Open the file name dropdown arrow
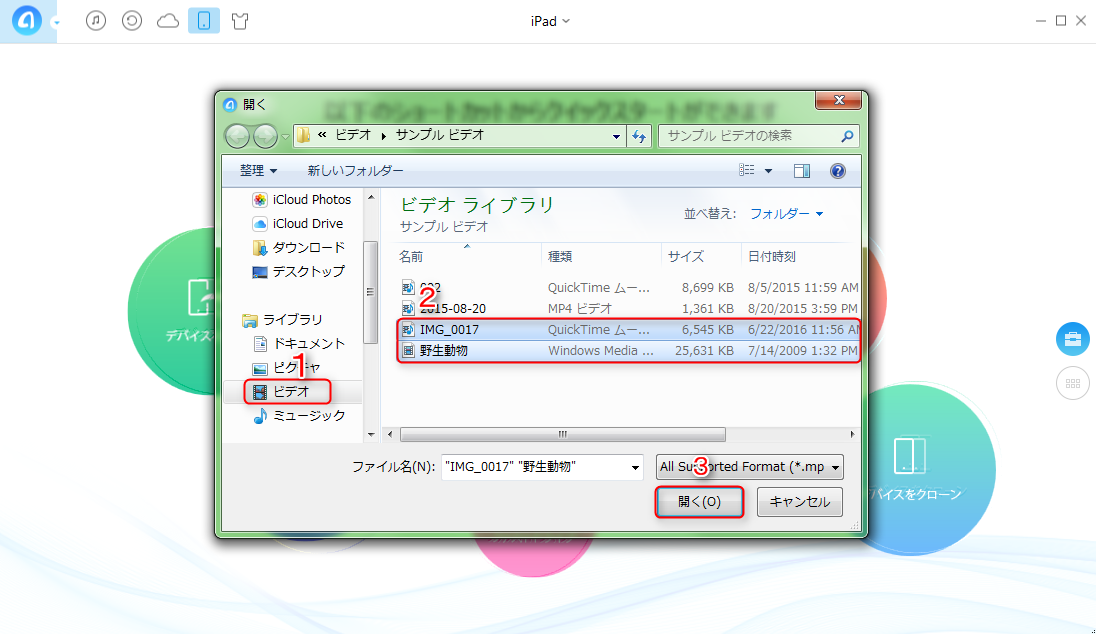The height and width of the screenshot is (634, 1096). [635, 467]
